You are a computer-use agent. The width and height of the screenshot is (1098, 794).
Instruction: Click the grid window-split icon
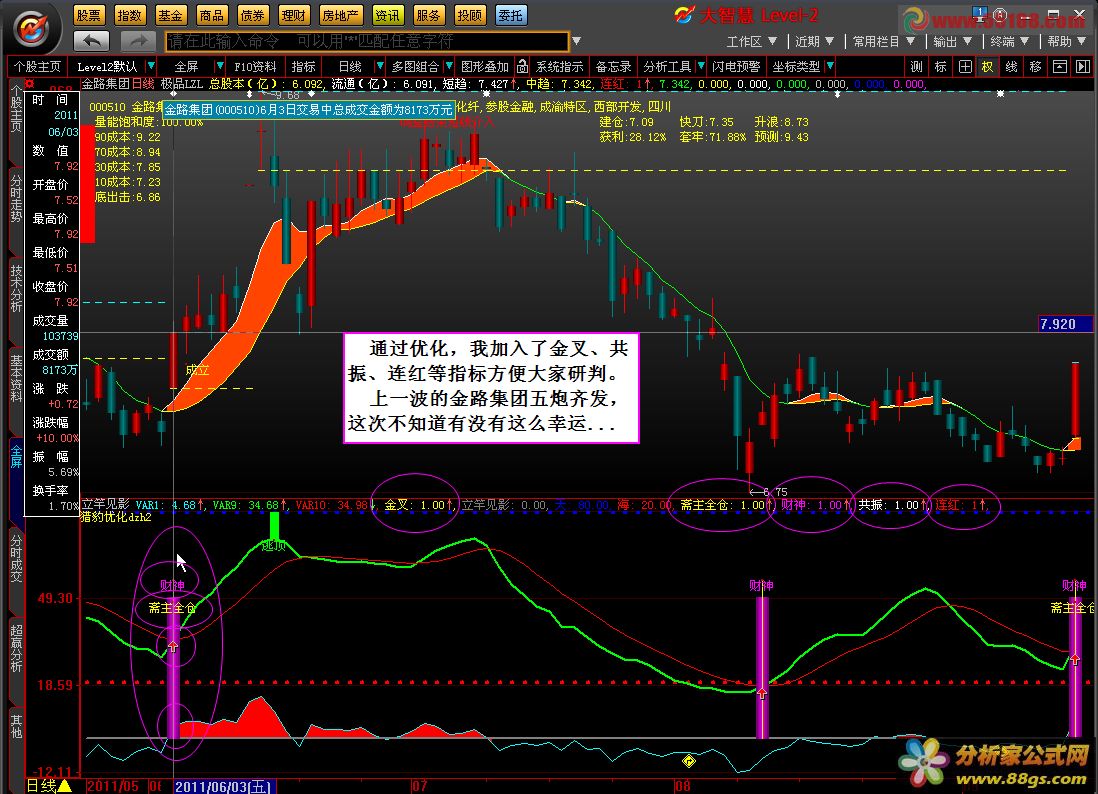pos(965,67)
